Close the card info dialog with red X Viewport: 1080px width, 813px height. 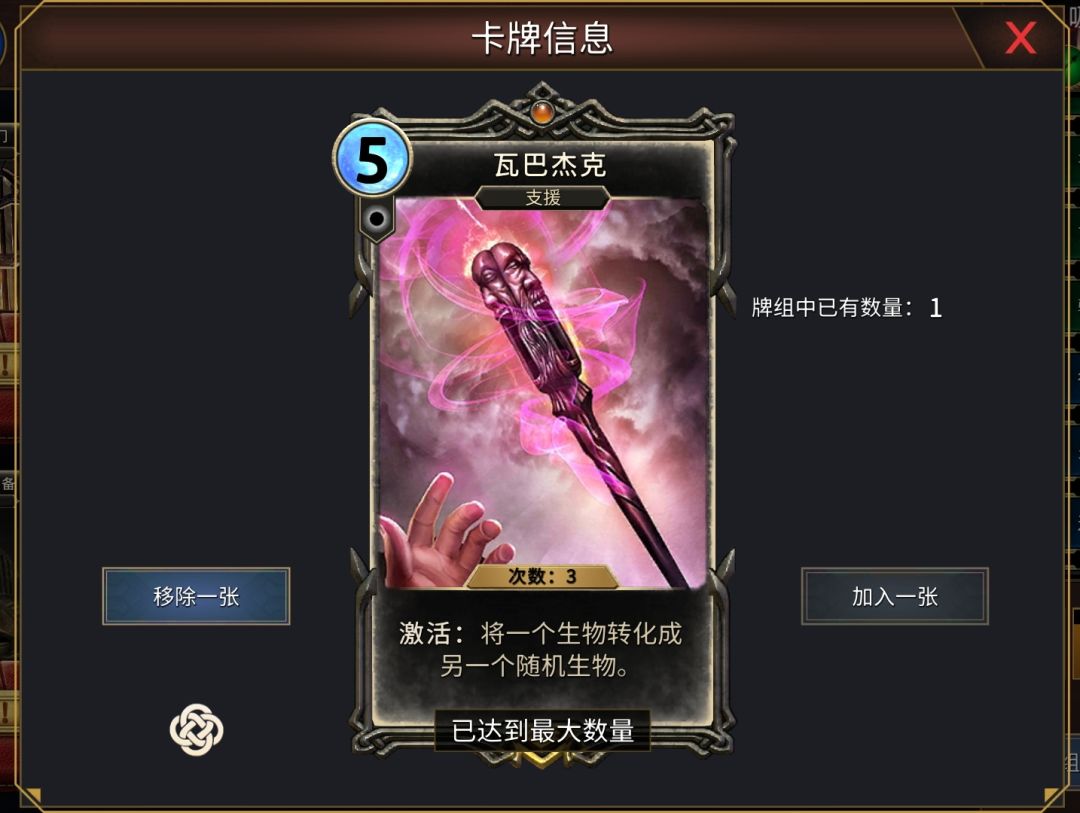click(1020, 38)
